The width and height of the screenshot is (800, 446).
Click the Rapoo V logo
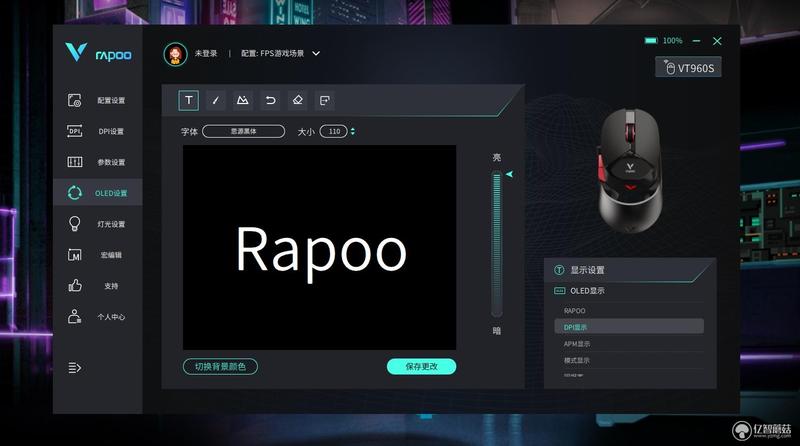tap(76, 52)
